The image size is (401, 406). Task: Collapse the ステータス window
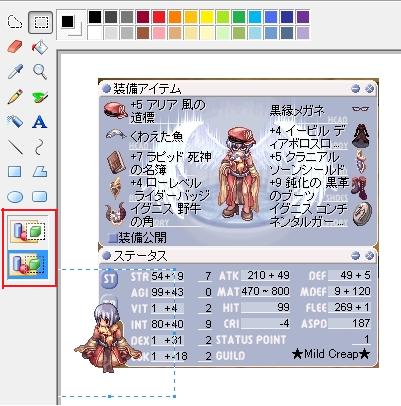[x=356, y=256]
